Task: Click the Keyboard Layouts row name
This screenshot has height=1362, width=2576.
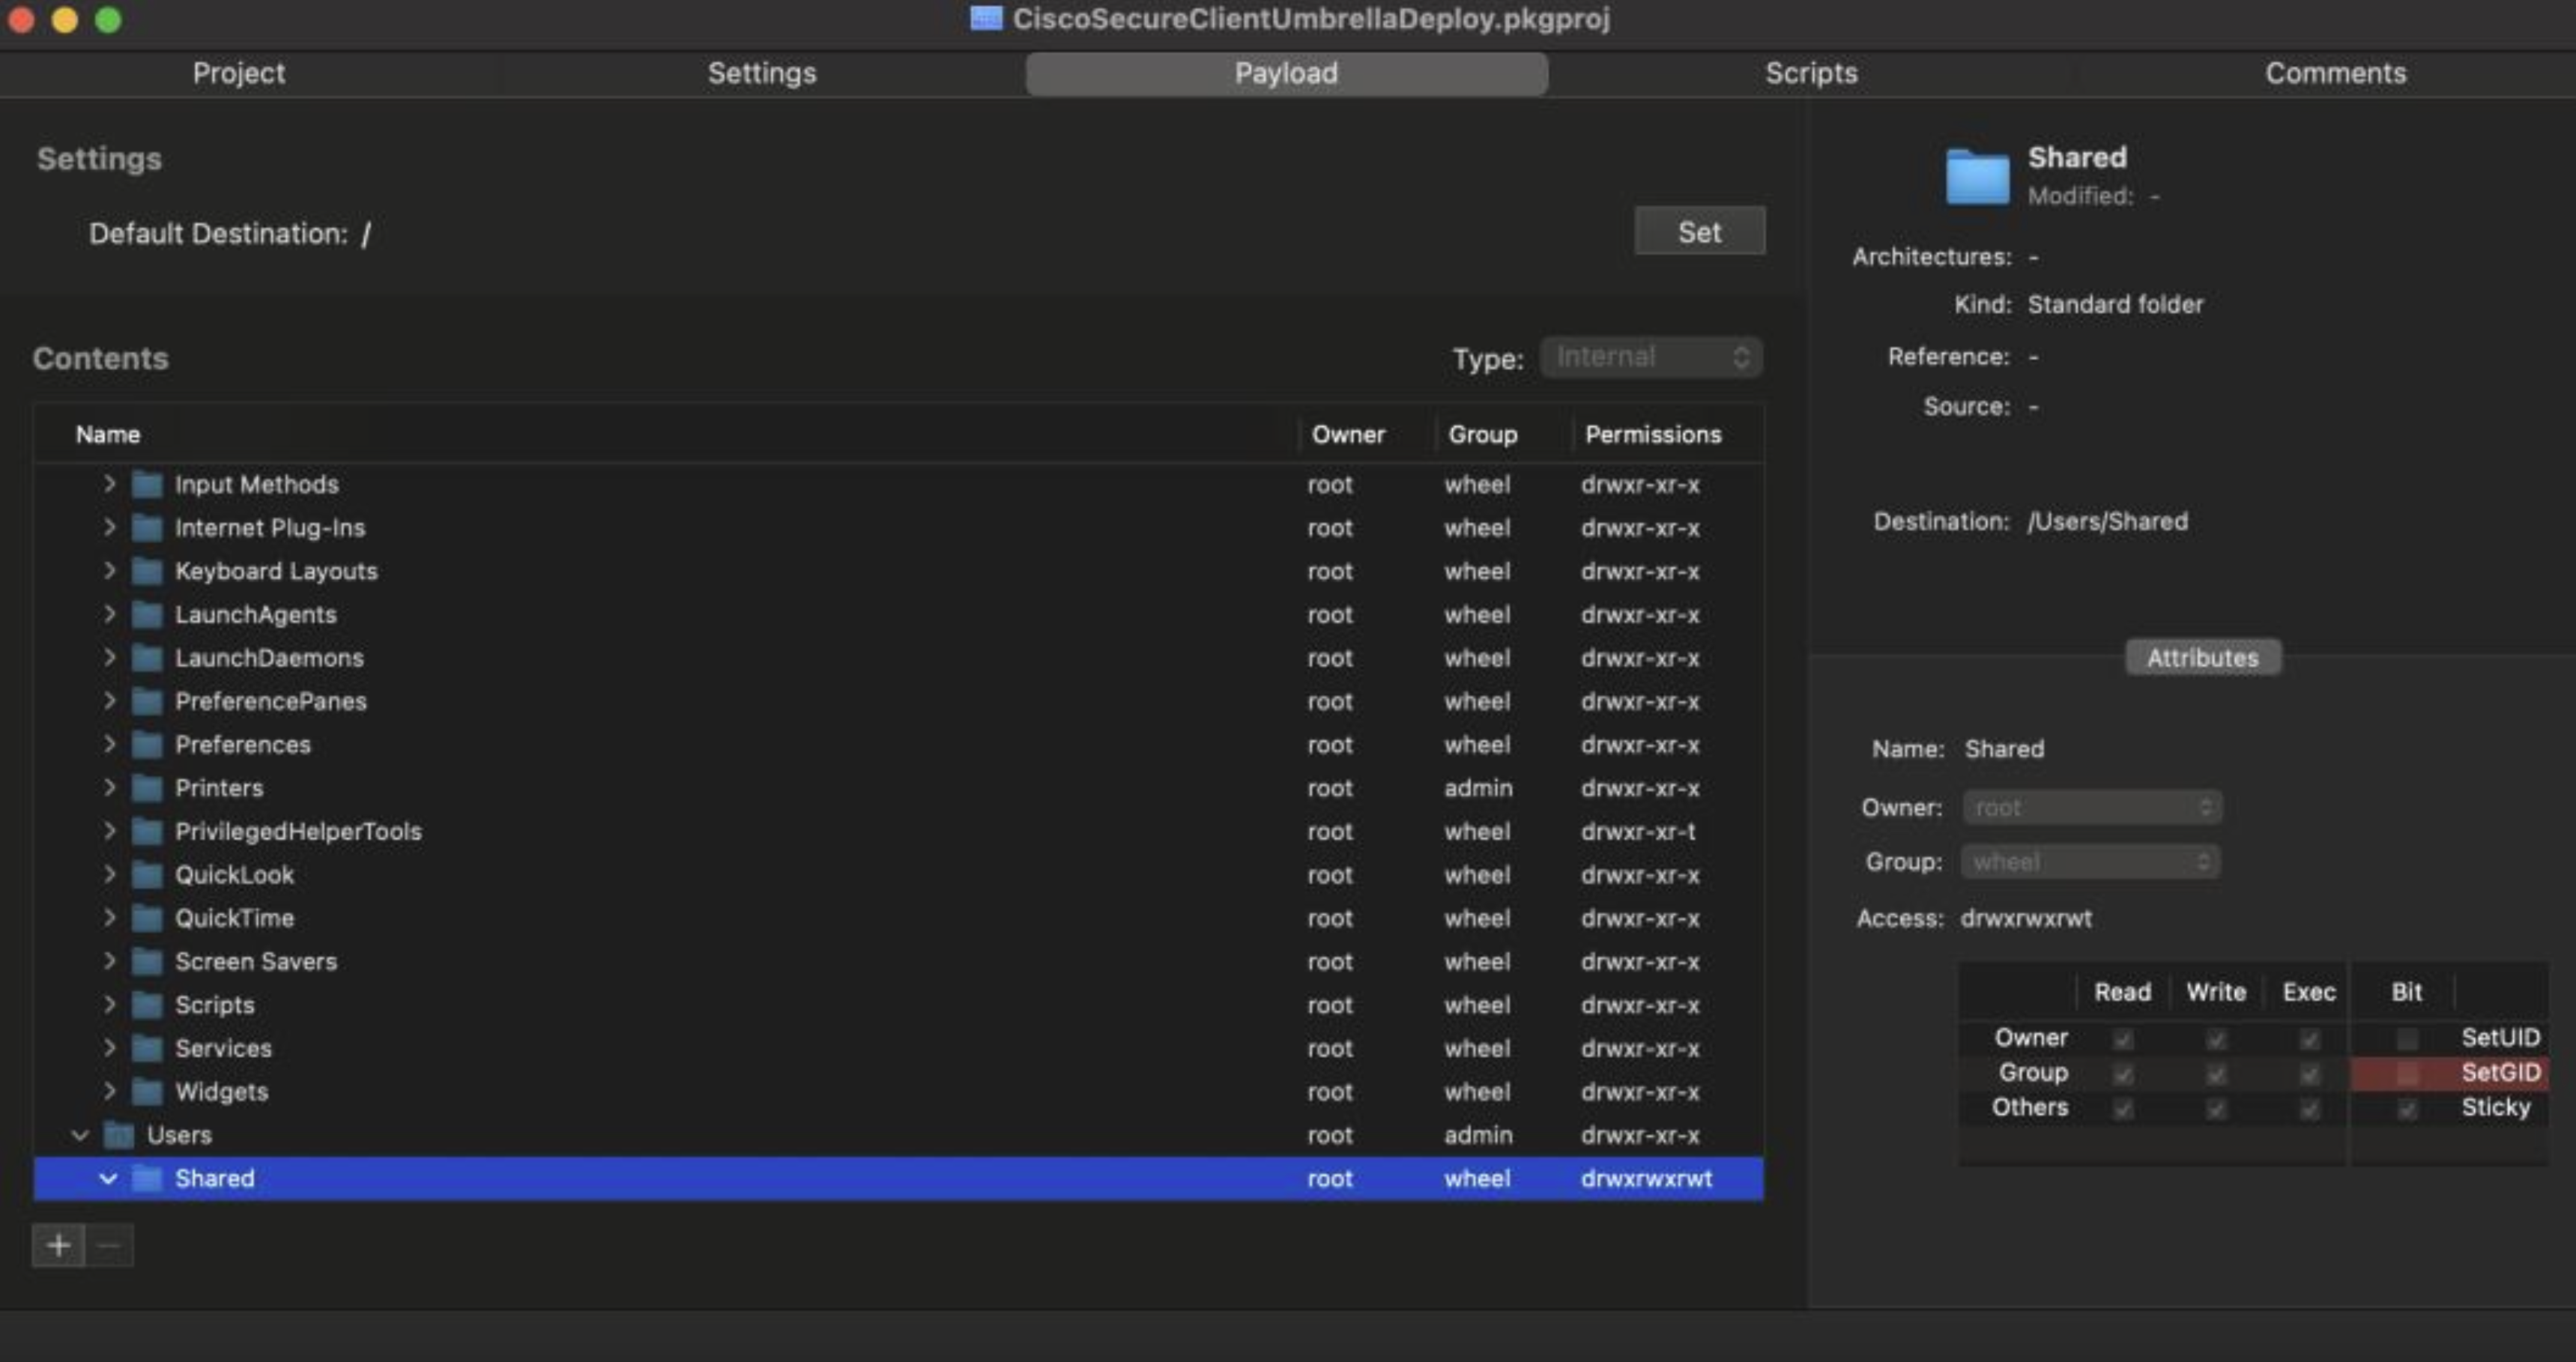Action: click(276, 571)
